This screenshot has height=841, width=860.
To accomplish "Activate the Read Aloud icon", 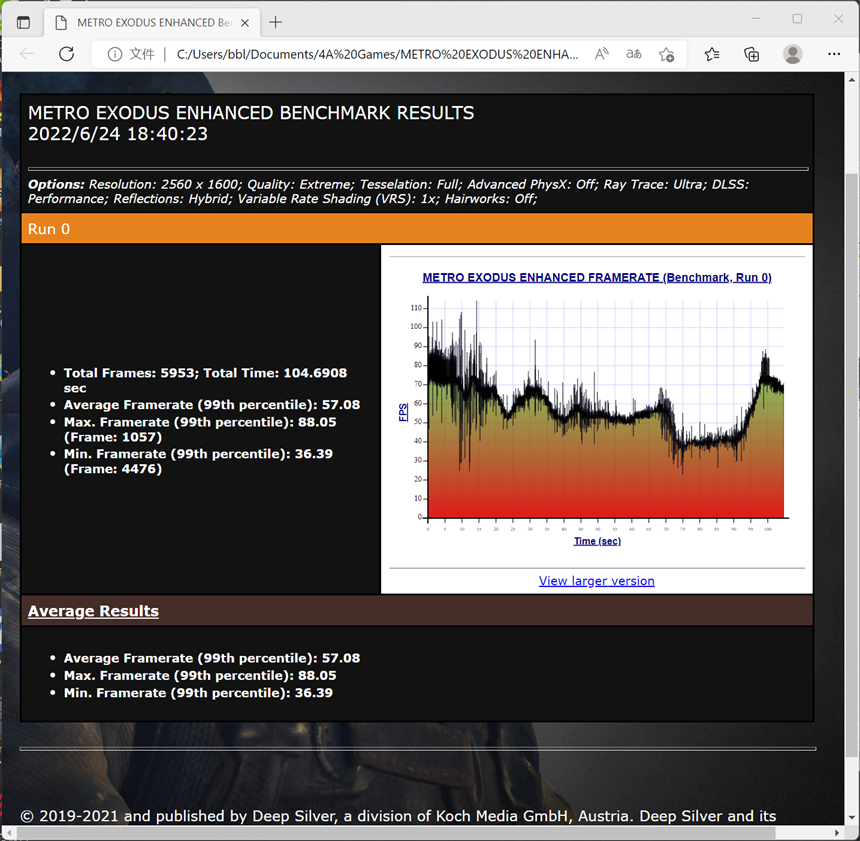I will 601,54.
